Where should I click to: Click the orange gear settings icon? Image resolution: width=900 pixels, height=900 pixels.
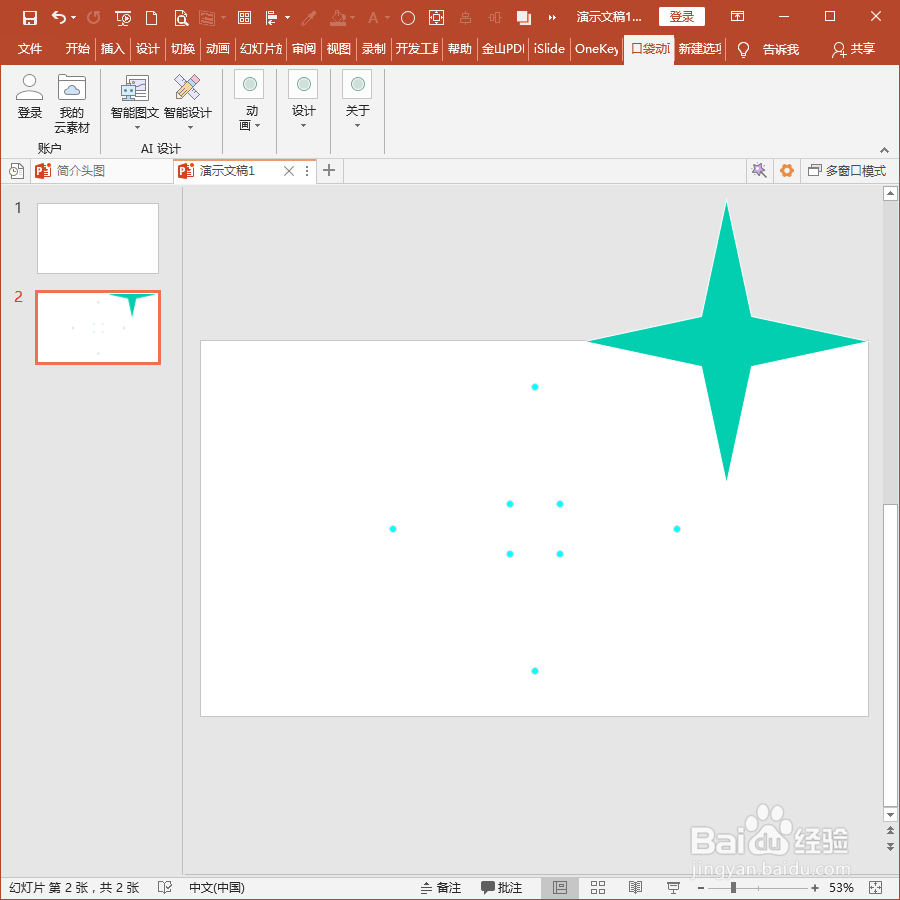[787, 170]
